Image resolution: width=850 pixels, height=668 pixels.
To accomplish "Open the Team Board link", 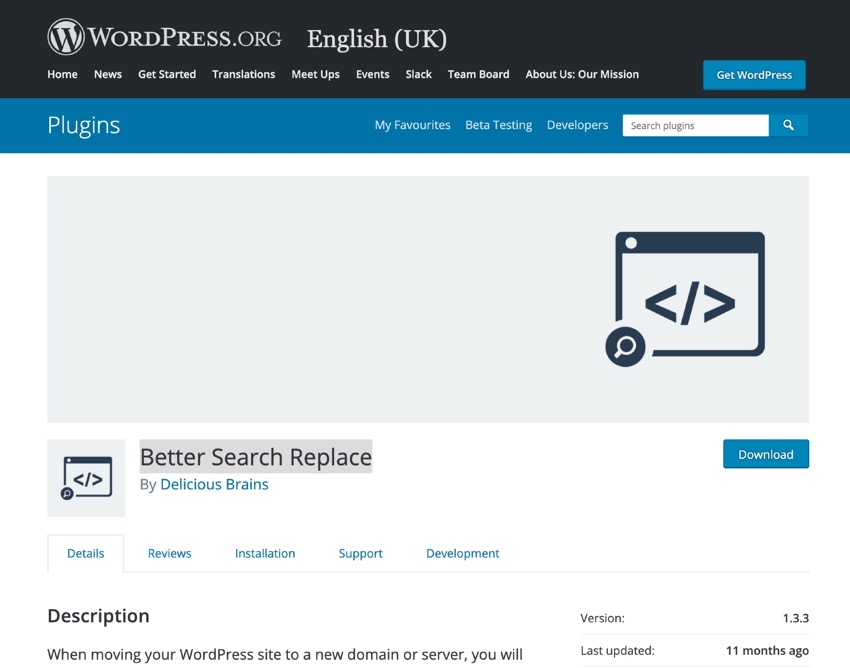I will (479, 74).
